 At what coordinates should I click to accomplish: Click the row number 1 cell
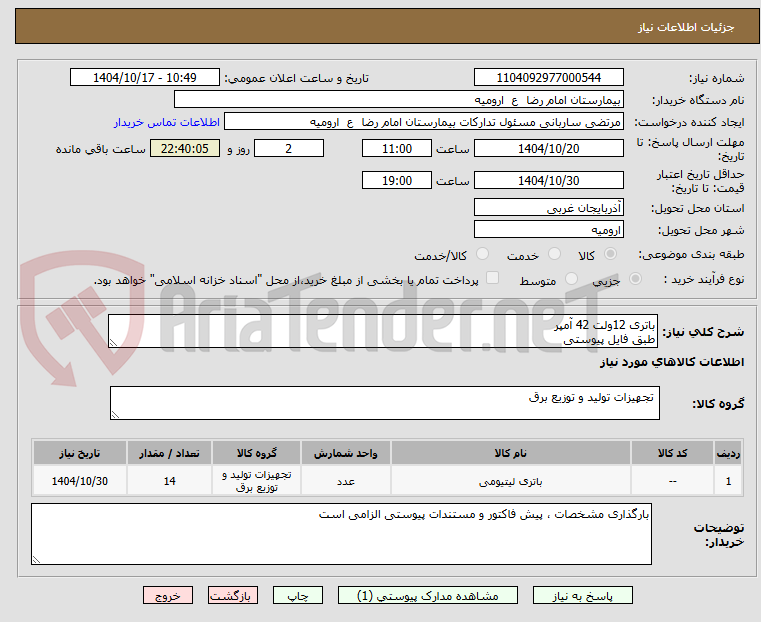[x=728, y=481]
